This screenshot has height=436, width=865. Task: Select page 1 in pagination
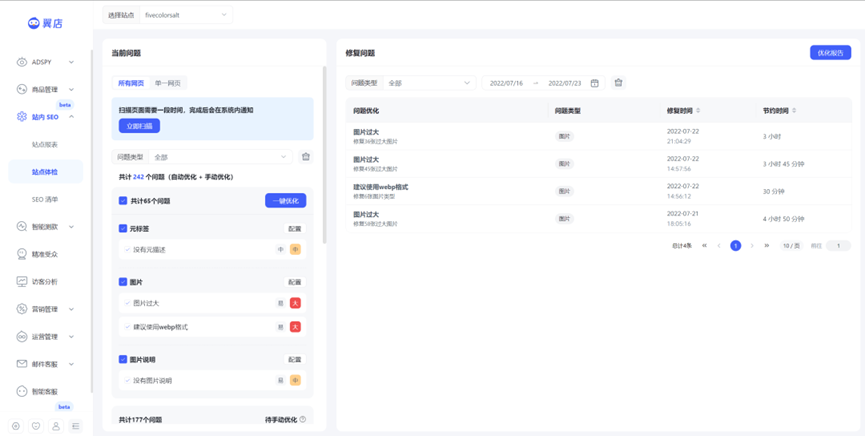tap(735, 246)
